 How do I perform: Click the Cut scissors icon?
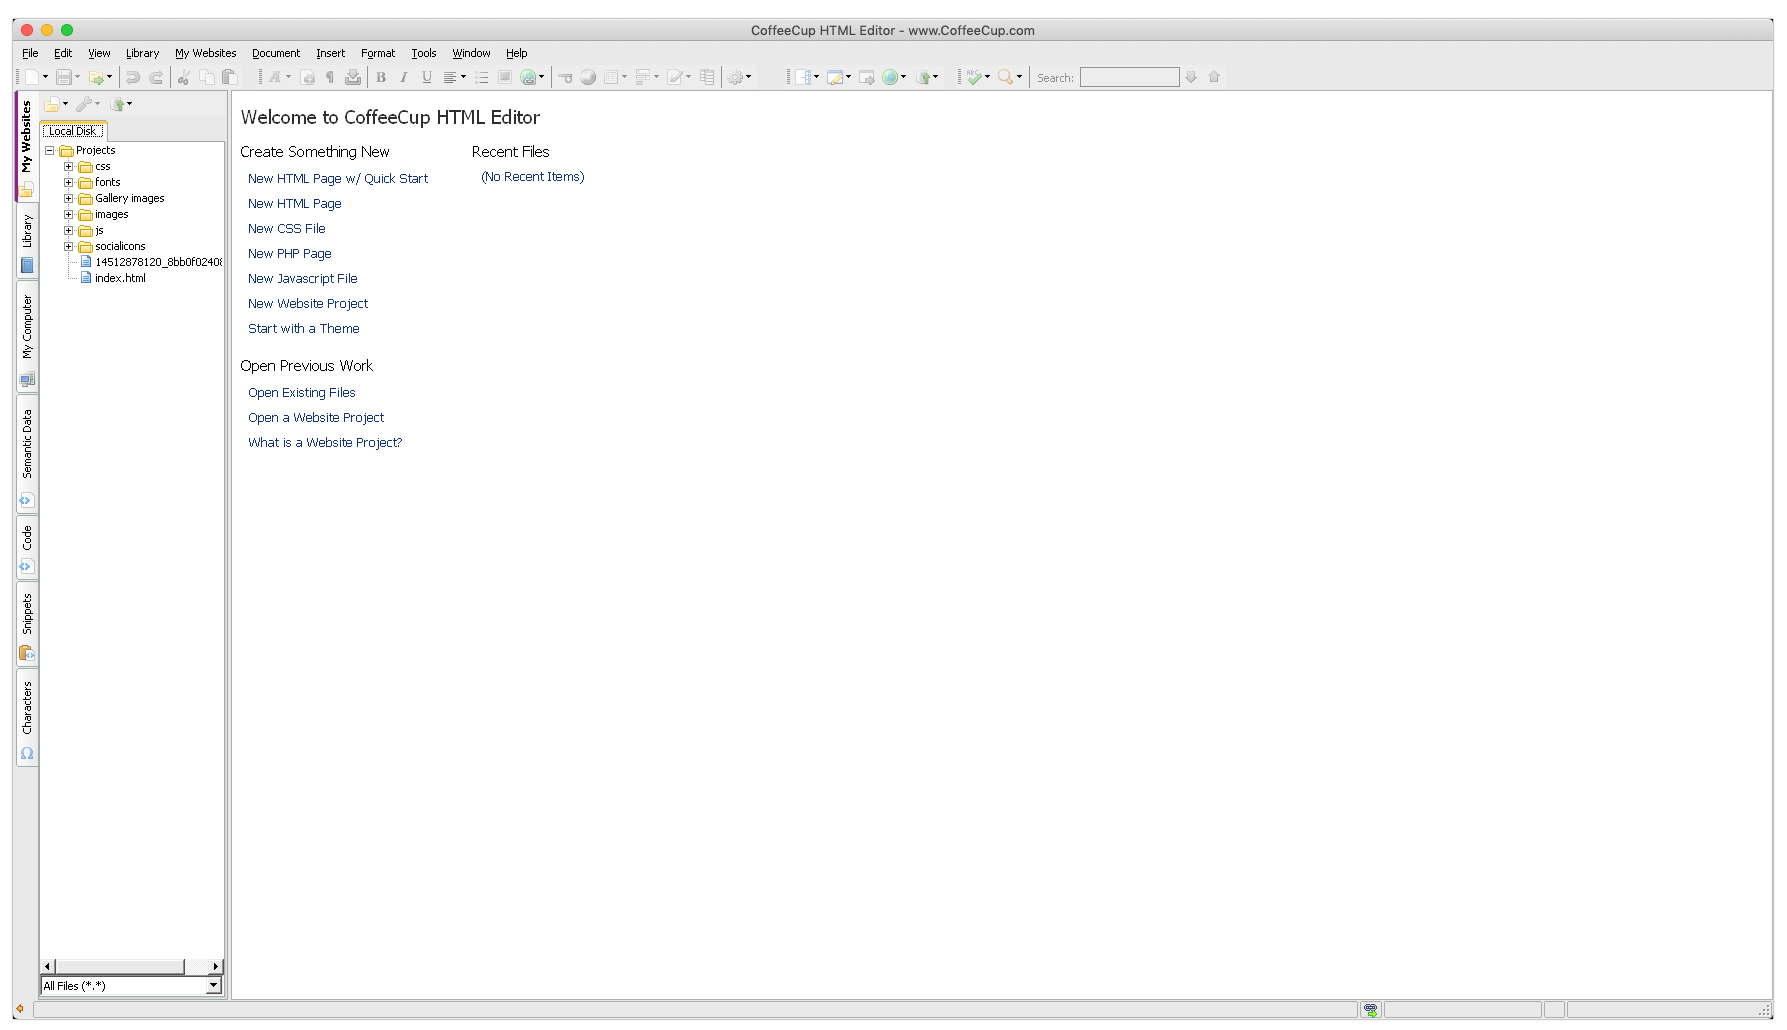(184, 77)
